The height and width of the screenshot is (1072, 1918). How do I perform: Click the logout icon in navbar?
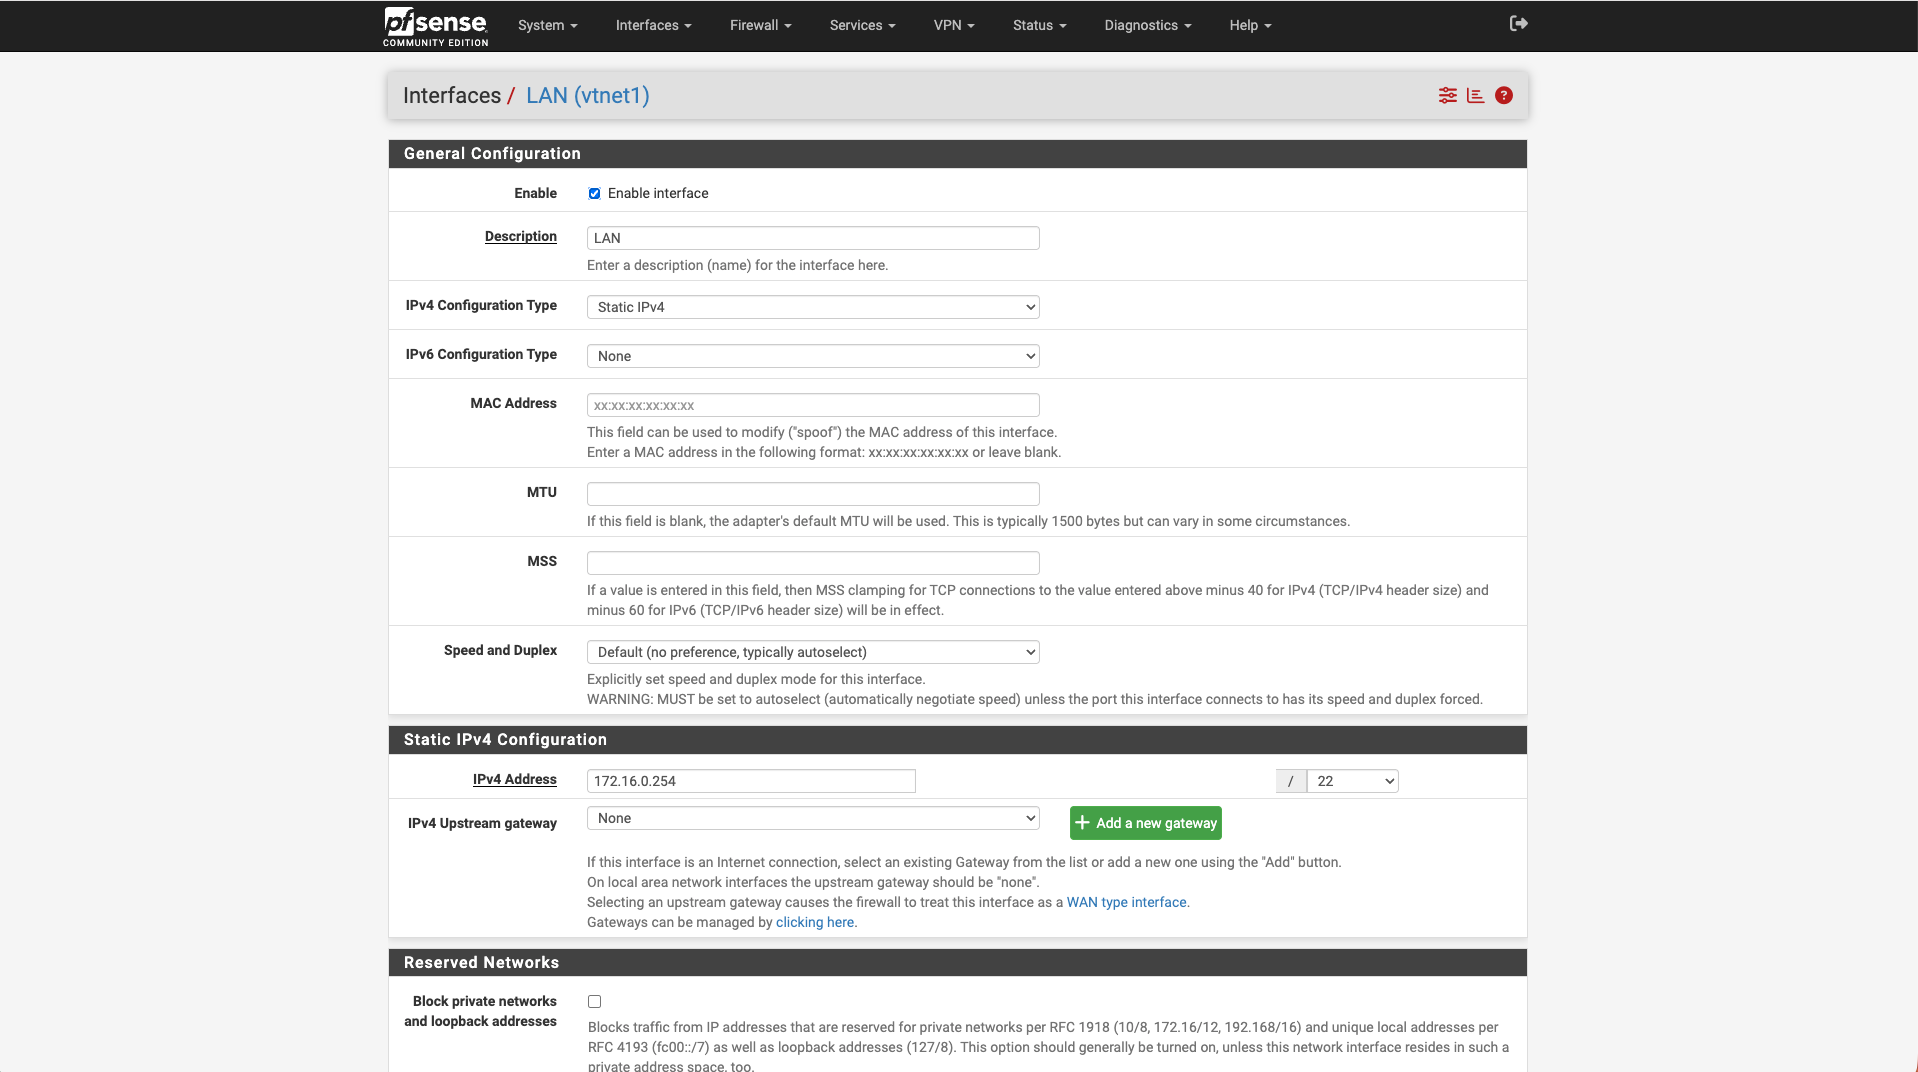[1518, 24]
